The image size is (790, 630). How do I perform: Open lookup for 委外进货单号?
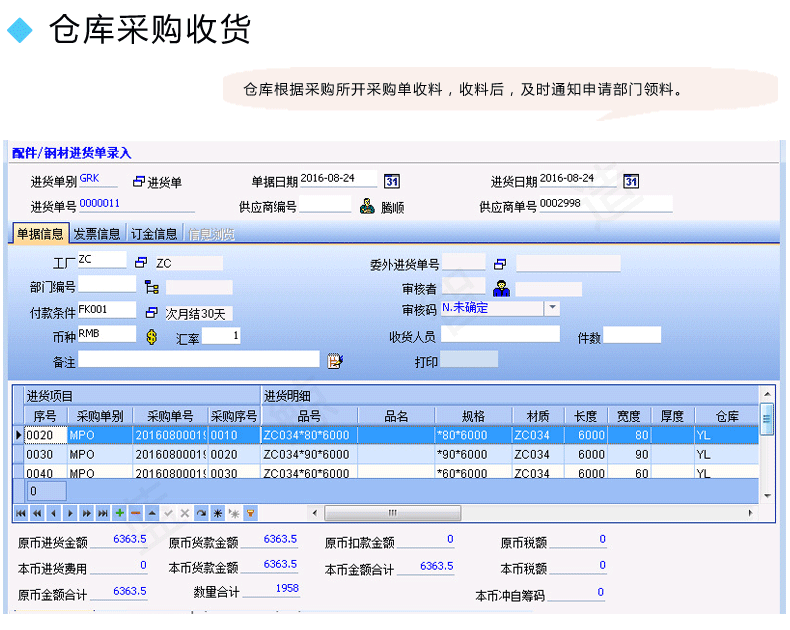[x=500, y=264]
